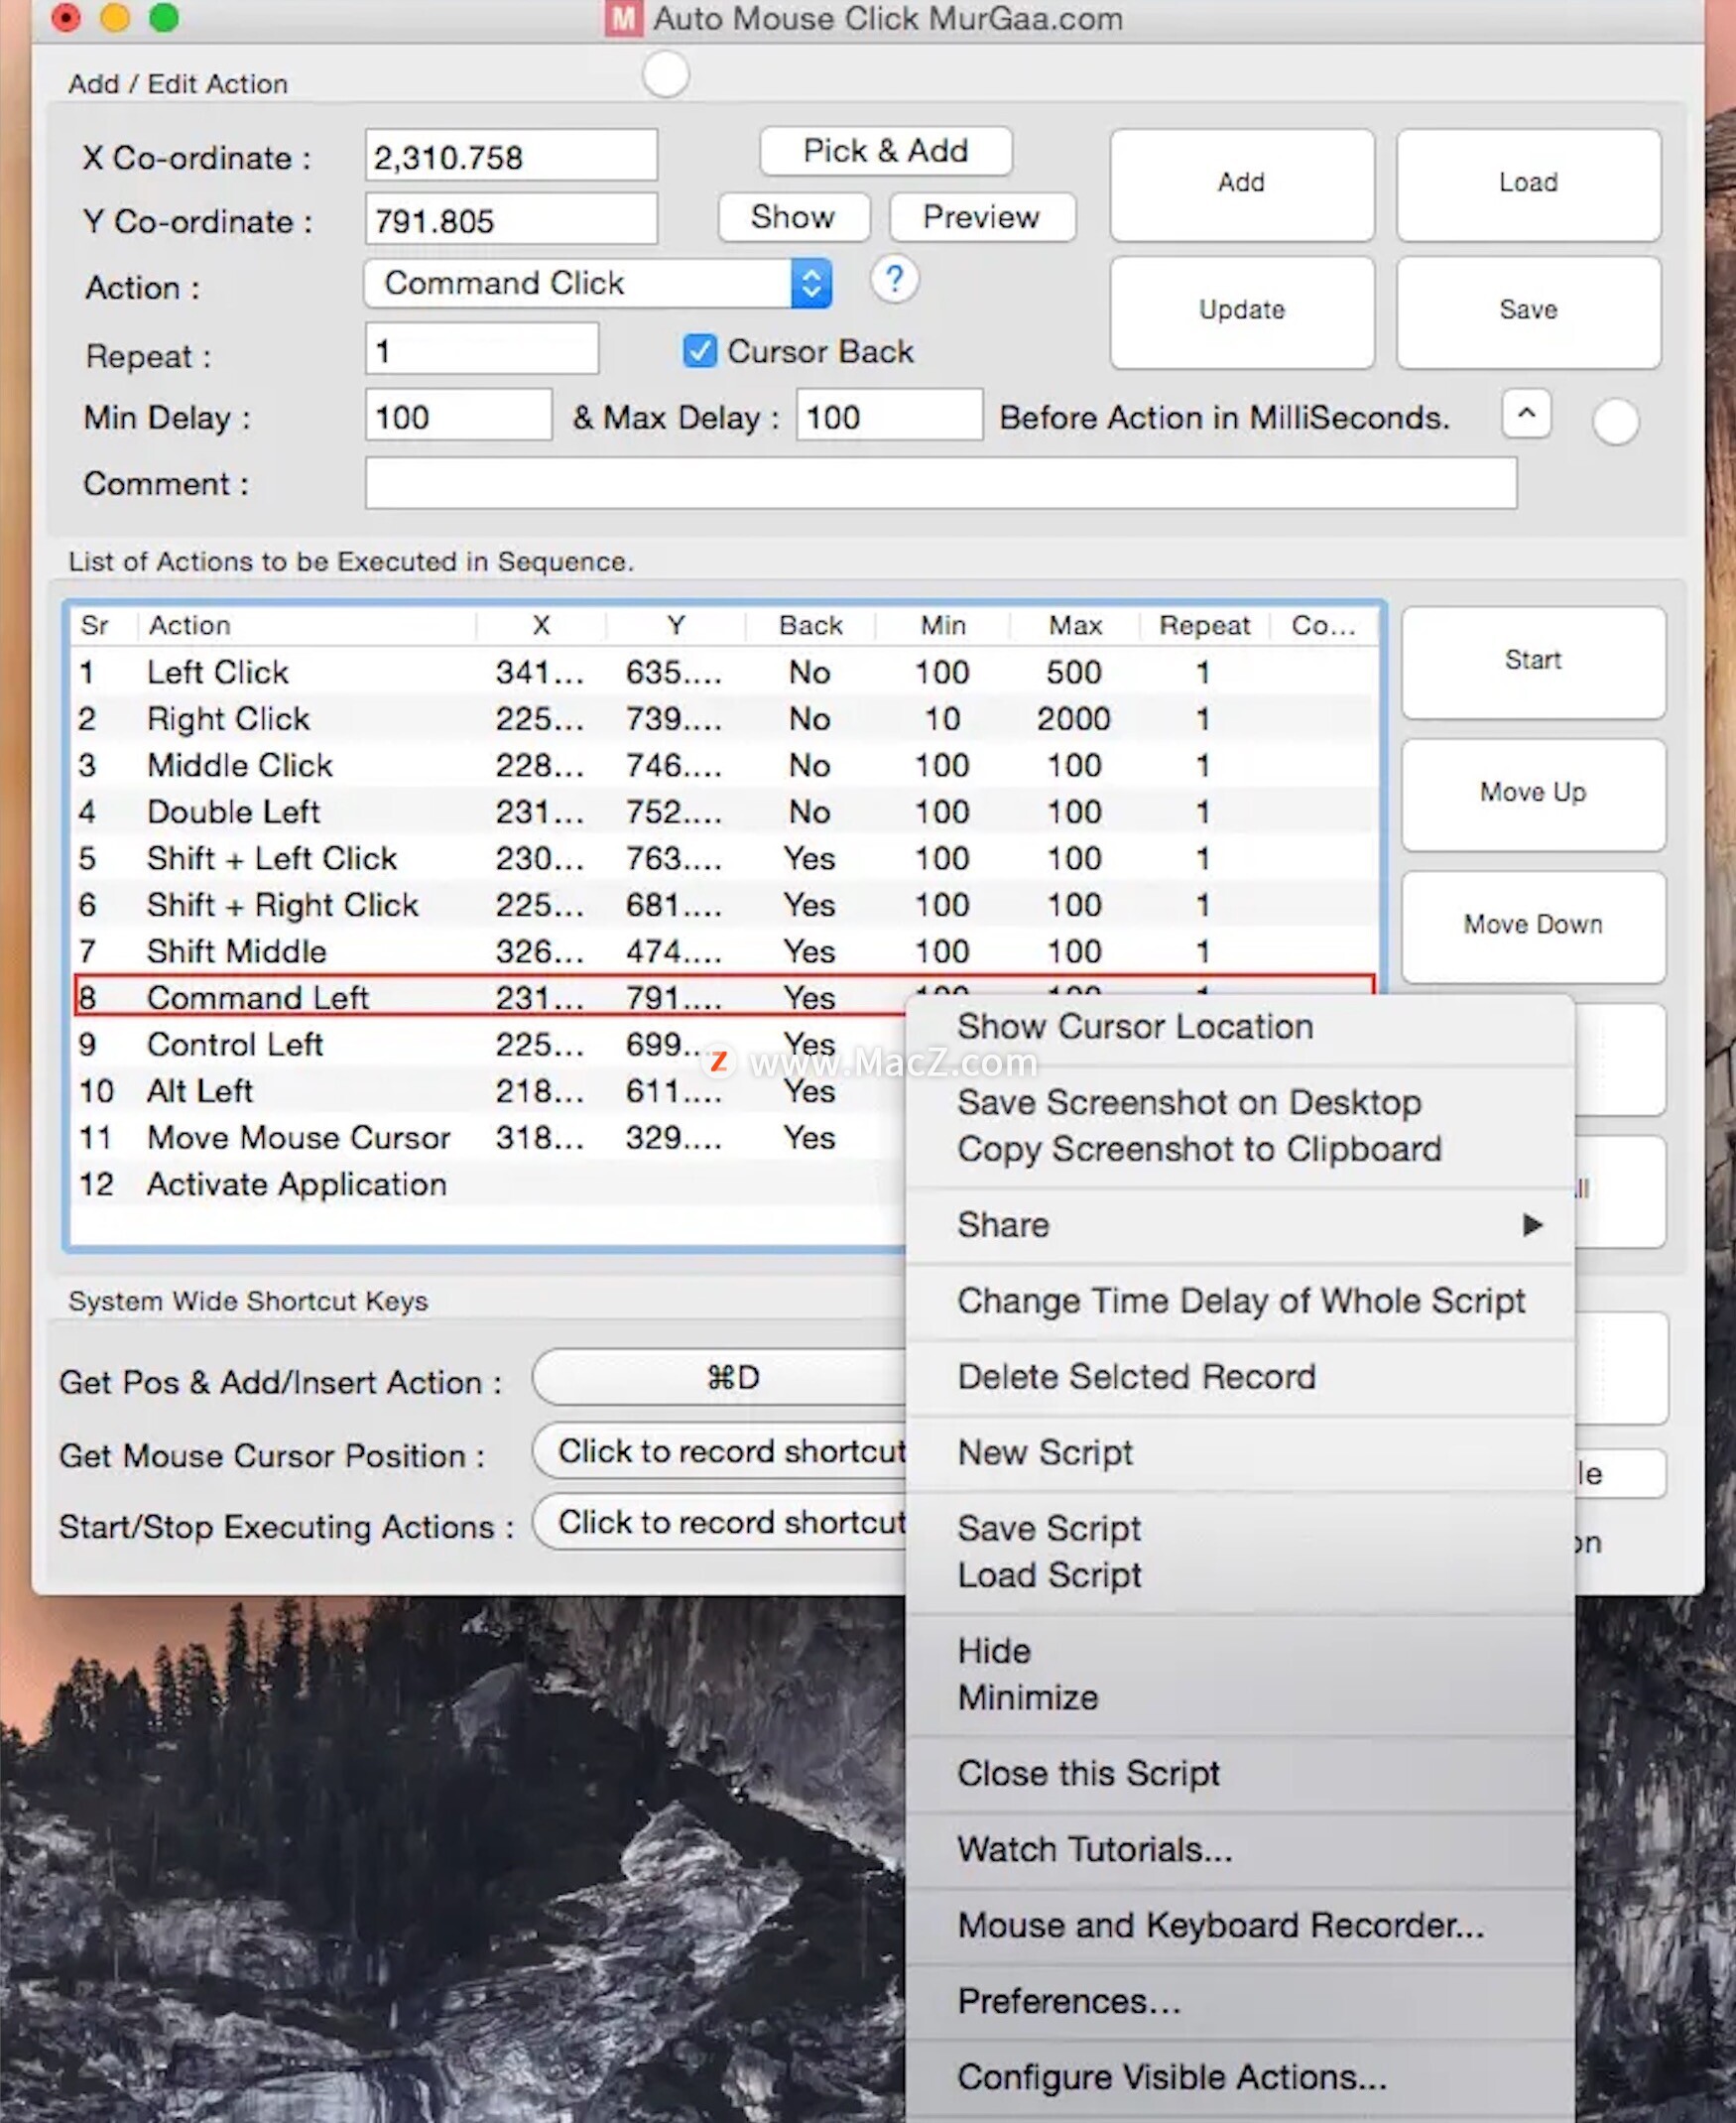Click the Add button
1736x2123 pixels.
(1241, 184)
